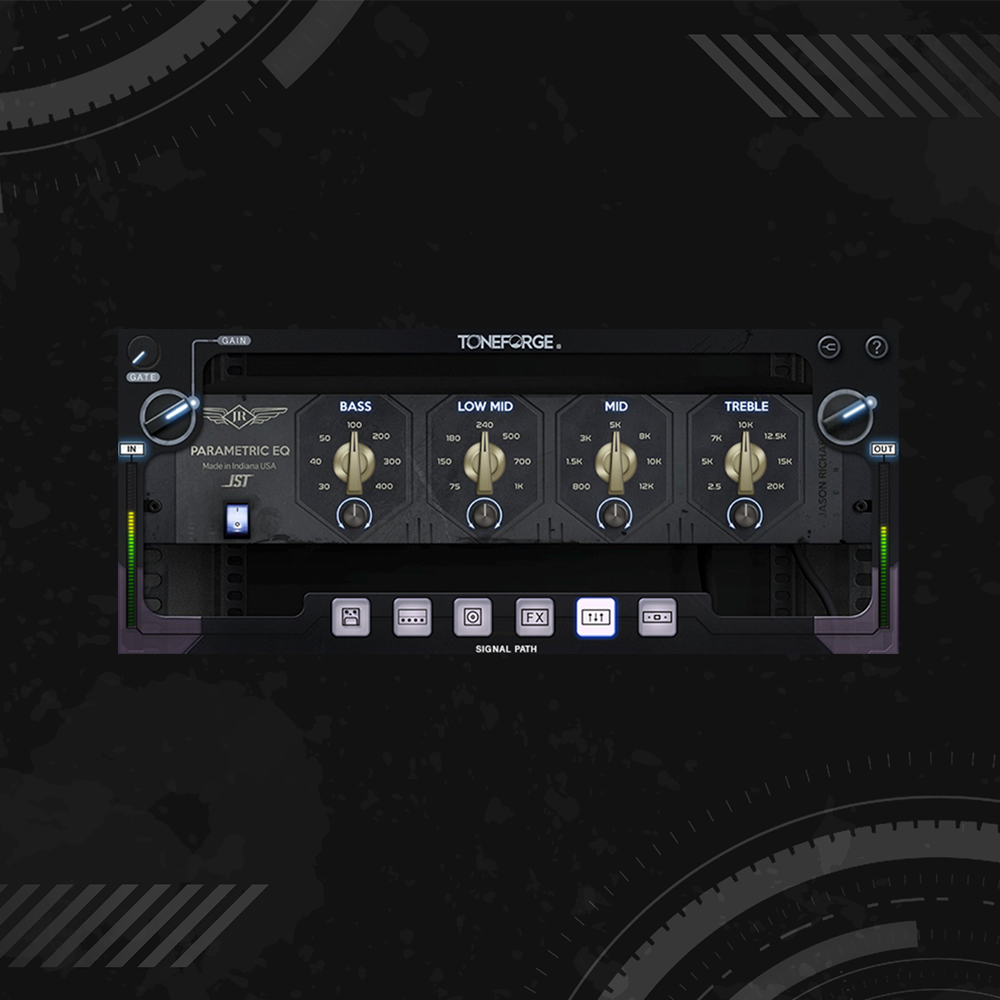This screenshot has width=1000, height=1000.
Task: Select the 3K mark on Mid dial
Action: point(585,438)
